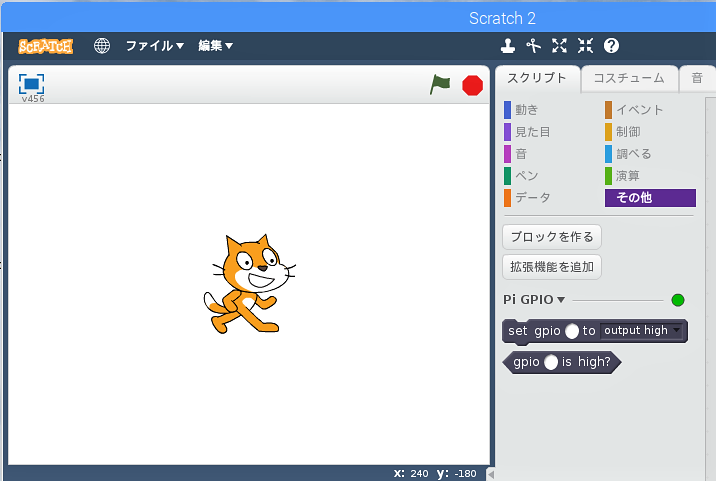Collapse the stage pane with the arrow
This screenshot has width=716, height=481.
(x=491, y=474)
